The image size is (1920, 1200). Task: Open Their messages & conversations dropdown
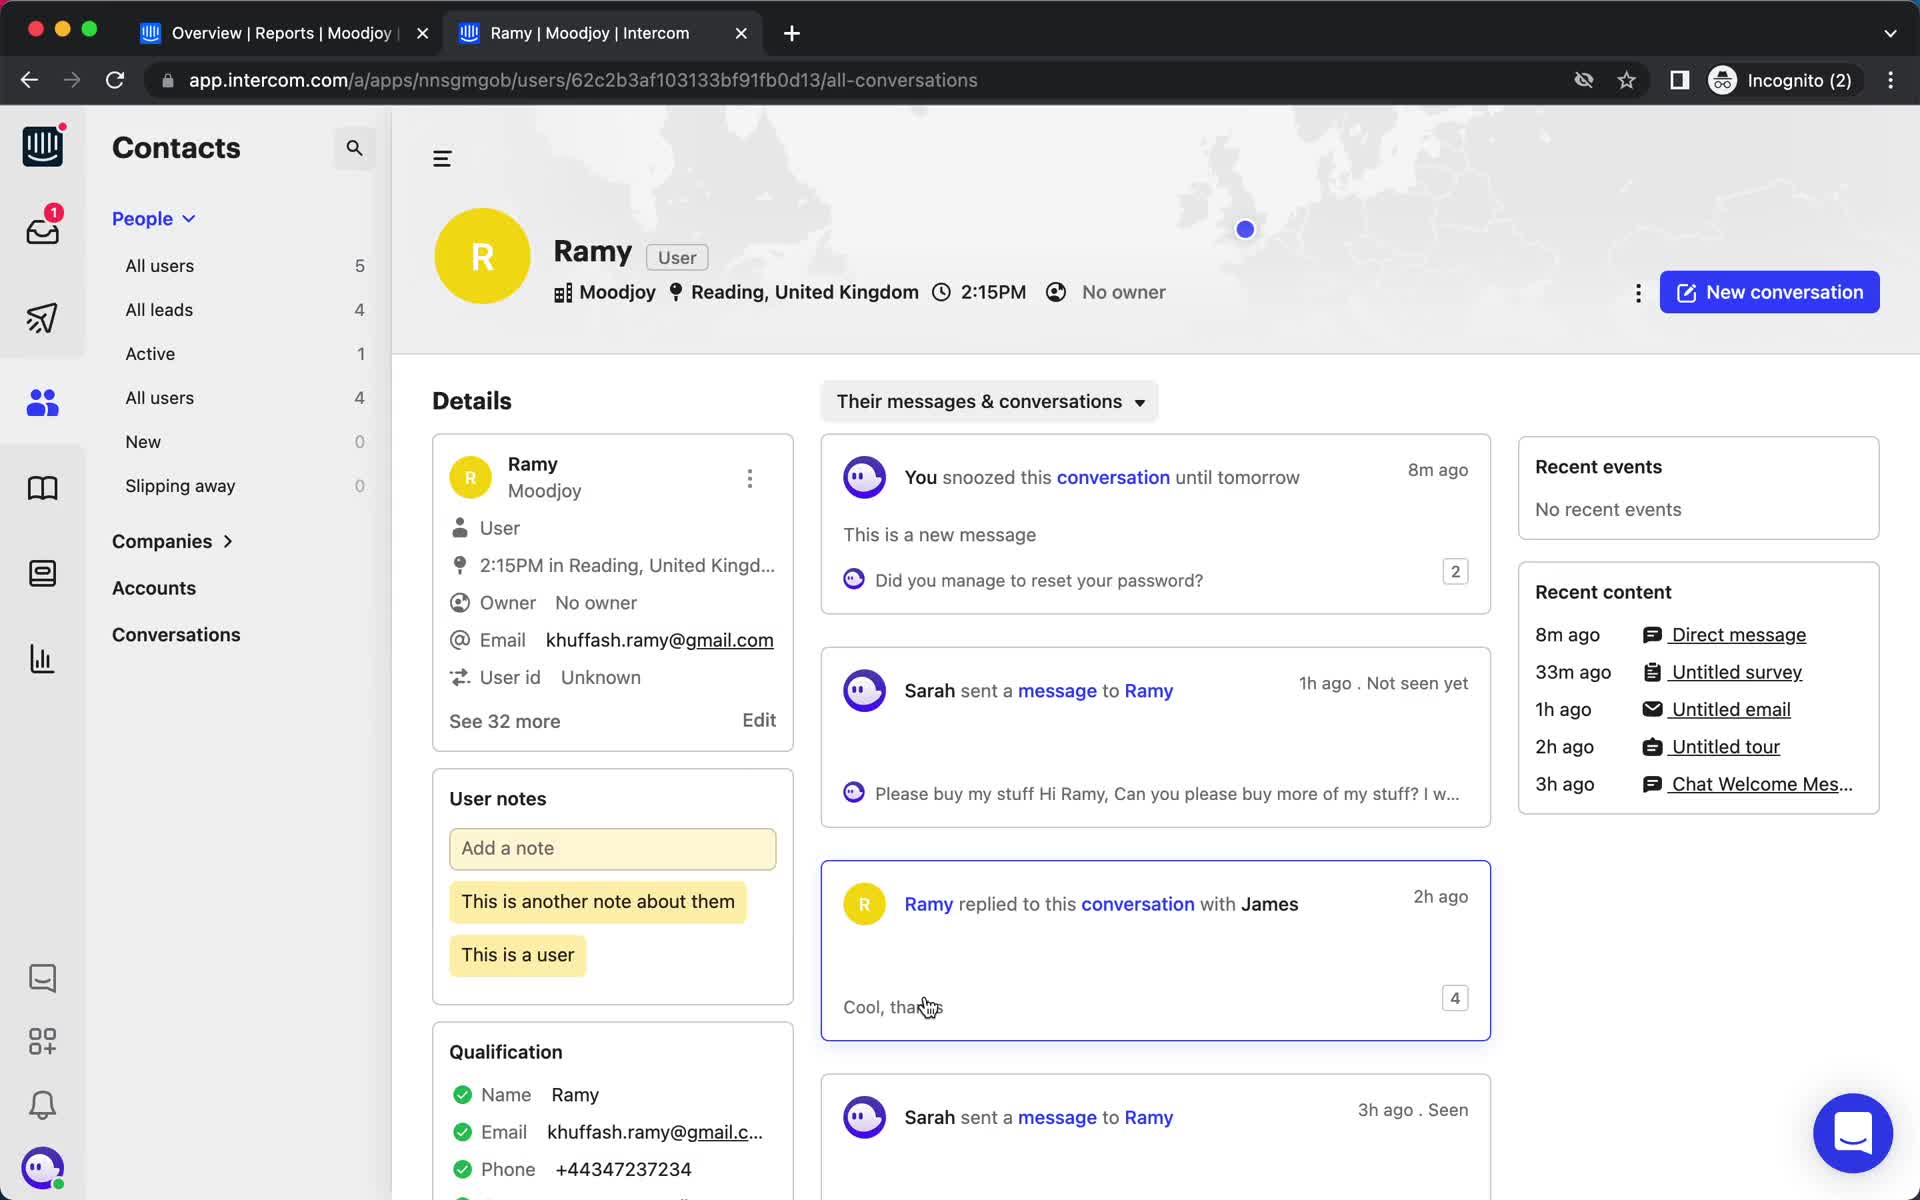point(989,401)
